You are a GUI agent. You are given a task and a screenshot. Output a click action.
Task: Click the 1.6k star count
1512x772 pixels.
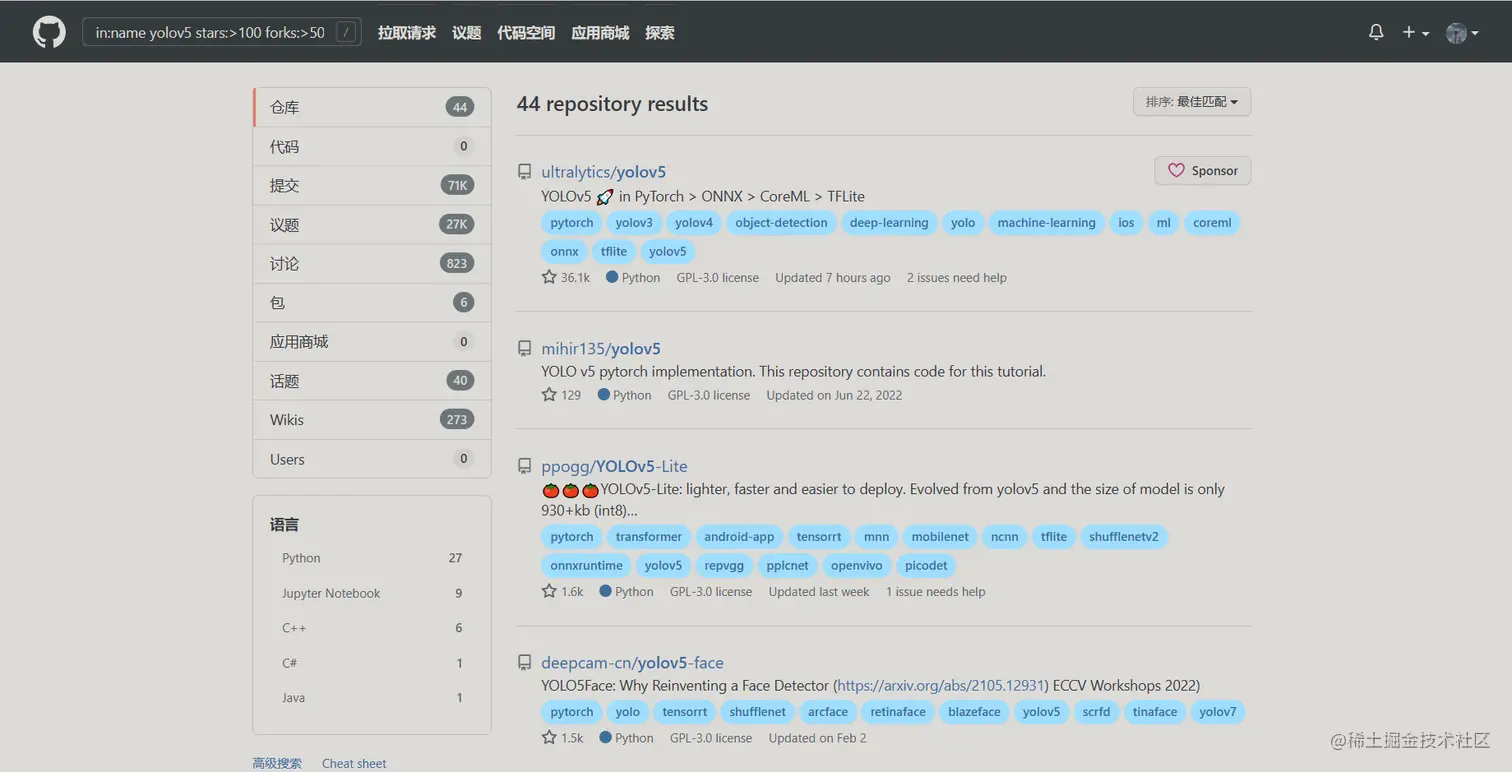click(562, 592)
